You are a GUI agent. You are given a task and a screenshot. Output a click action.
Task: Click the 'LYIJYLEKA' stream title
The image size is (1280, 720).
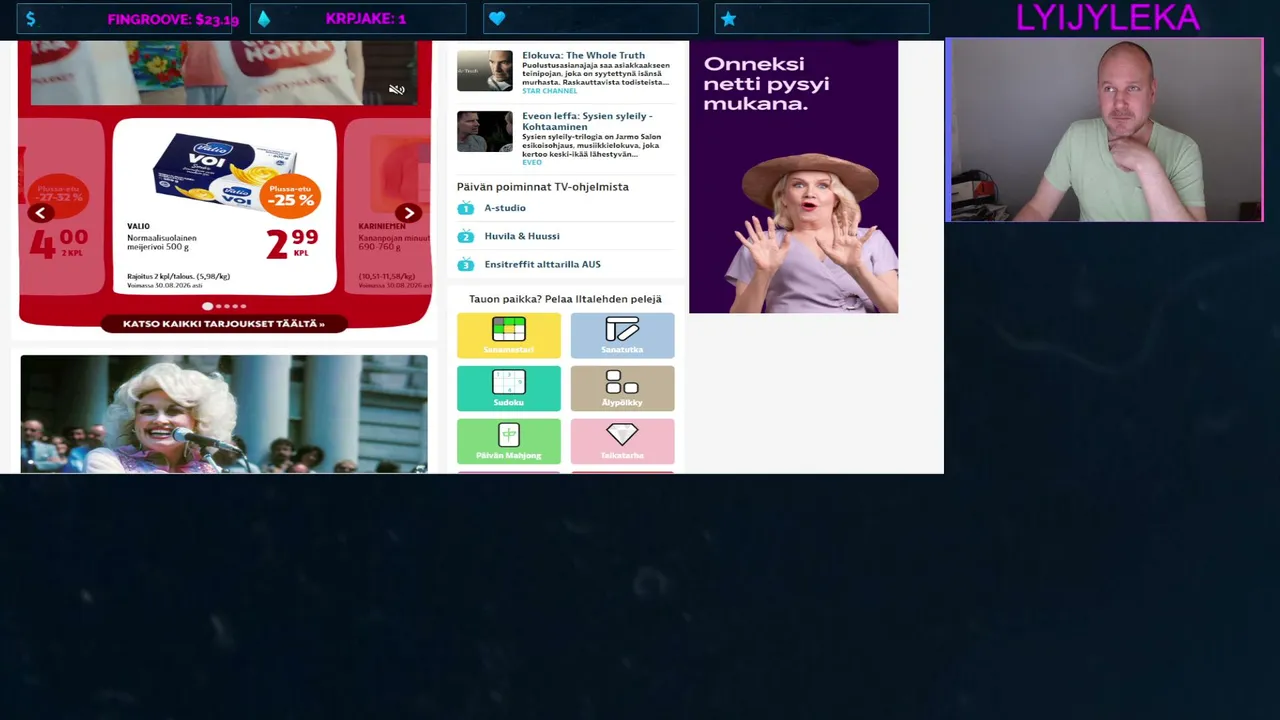pos(1108,18)
